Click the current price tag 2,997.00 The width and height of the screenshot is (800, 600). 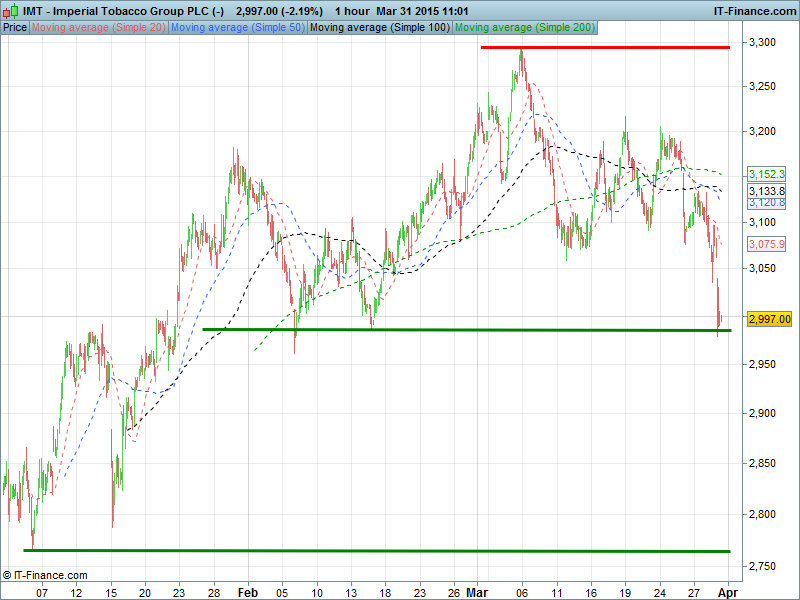pyautogui.click(x=769, y=319)
